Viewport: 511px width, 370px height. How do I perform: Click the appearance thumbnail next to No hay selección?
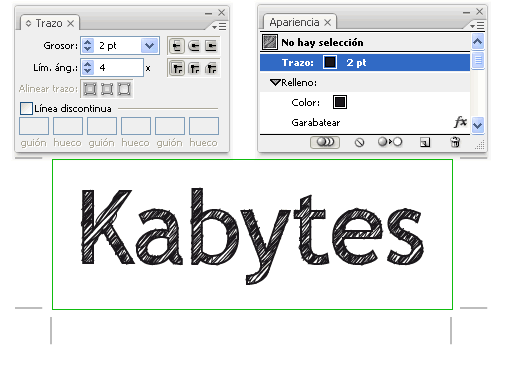pos(269,42)
